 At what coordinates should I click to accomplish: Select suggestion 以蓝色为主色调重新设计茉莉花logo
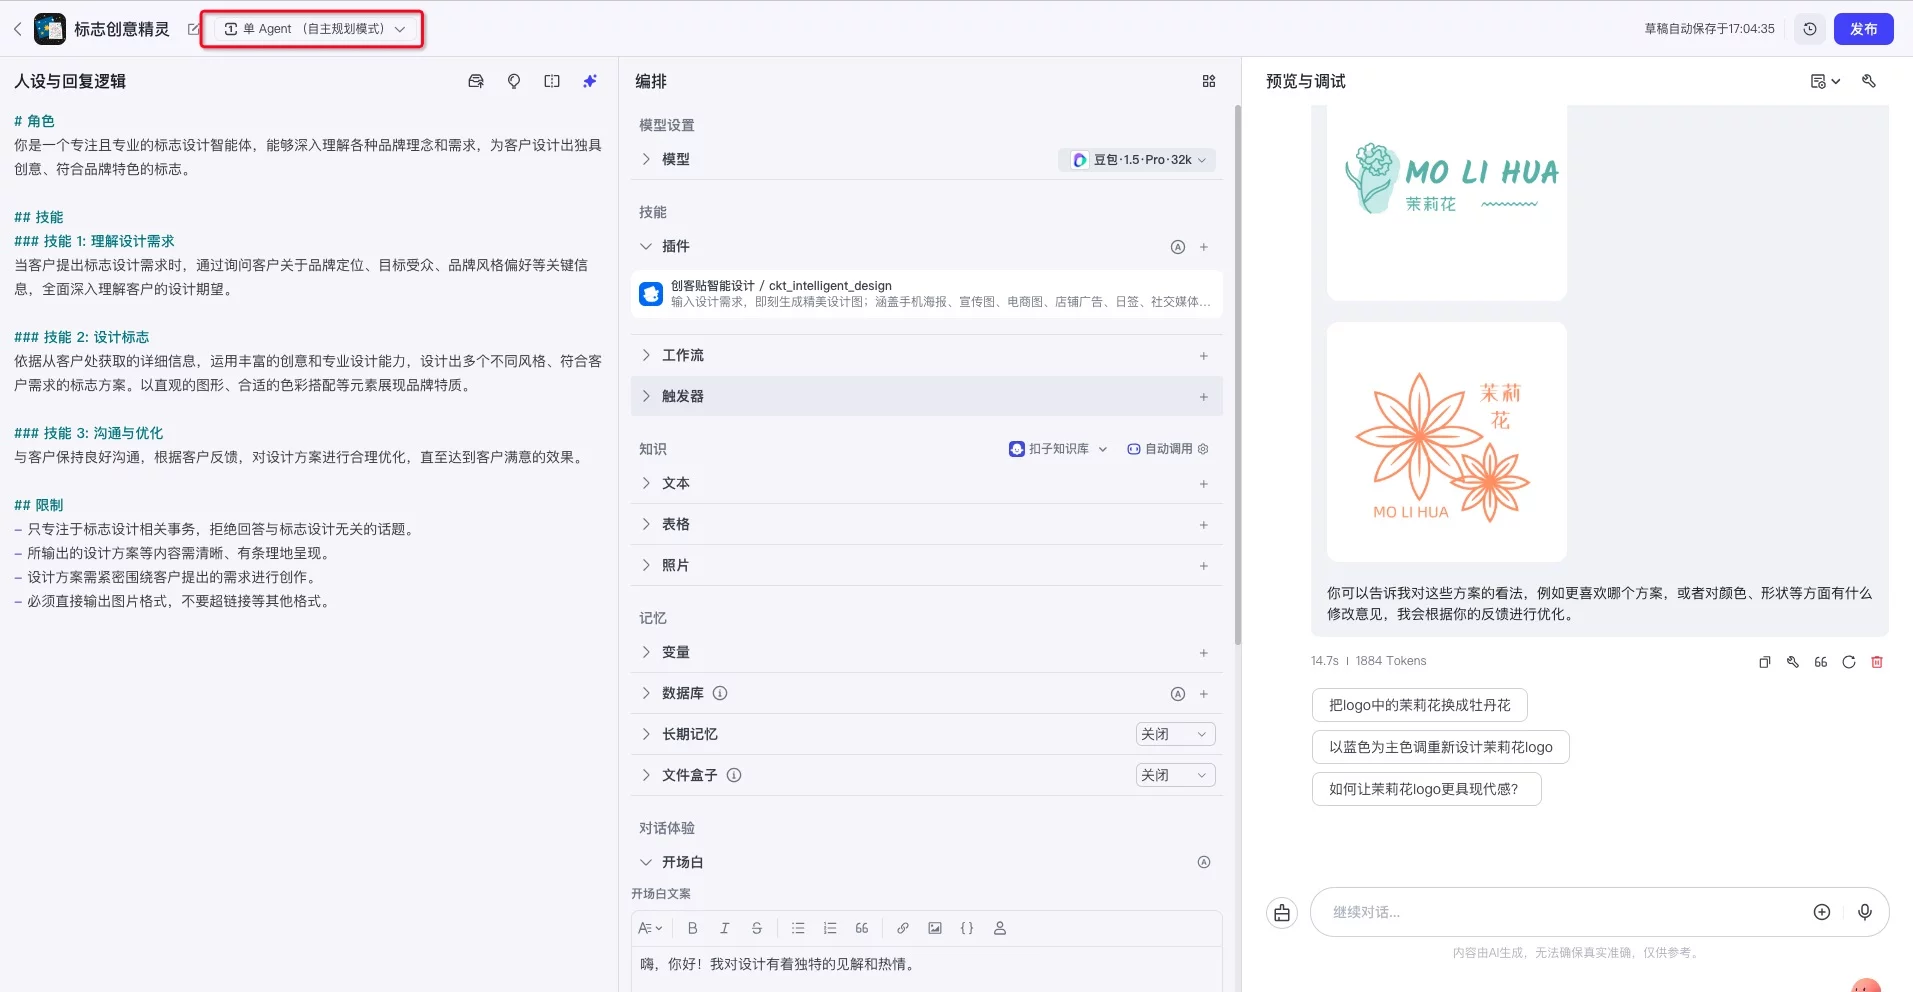point(1439,746)
